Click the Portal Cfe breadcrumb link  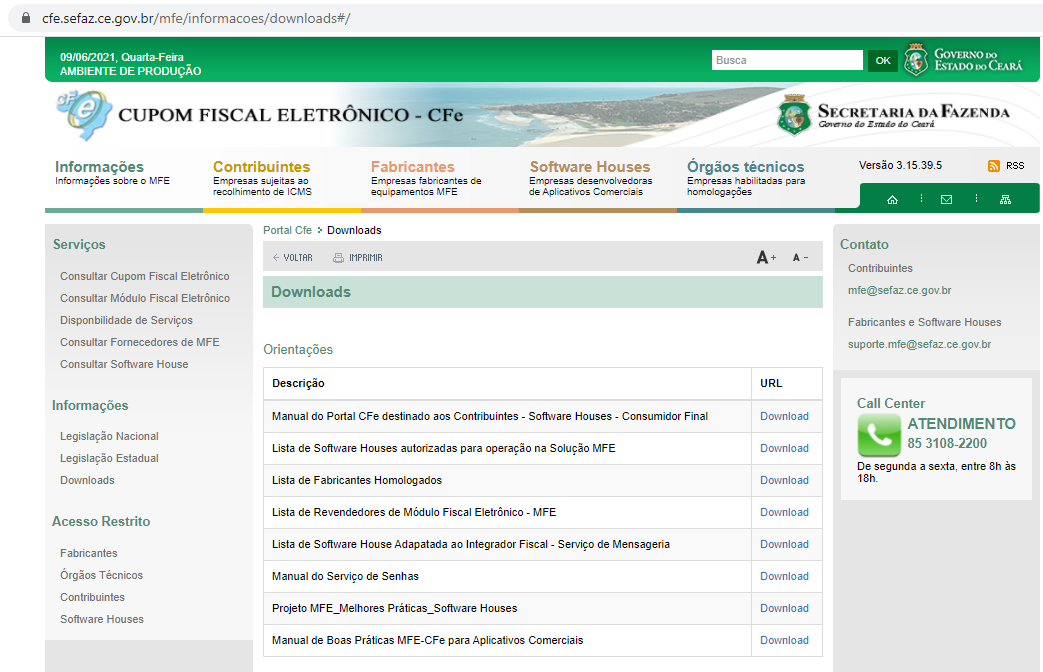tap(287, 230)
